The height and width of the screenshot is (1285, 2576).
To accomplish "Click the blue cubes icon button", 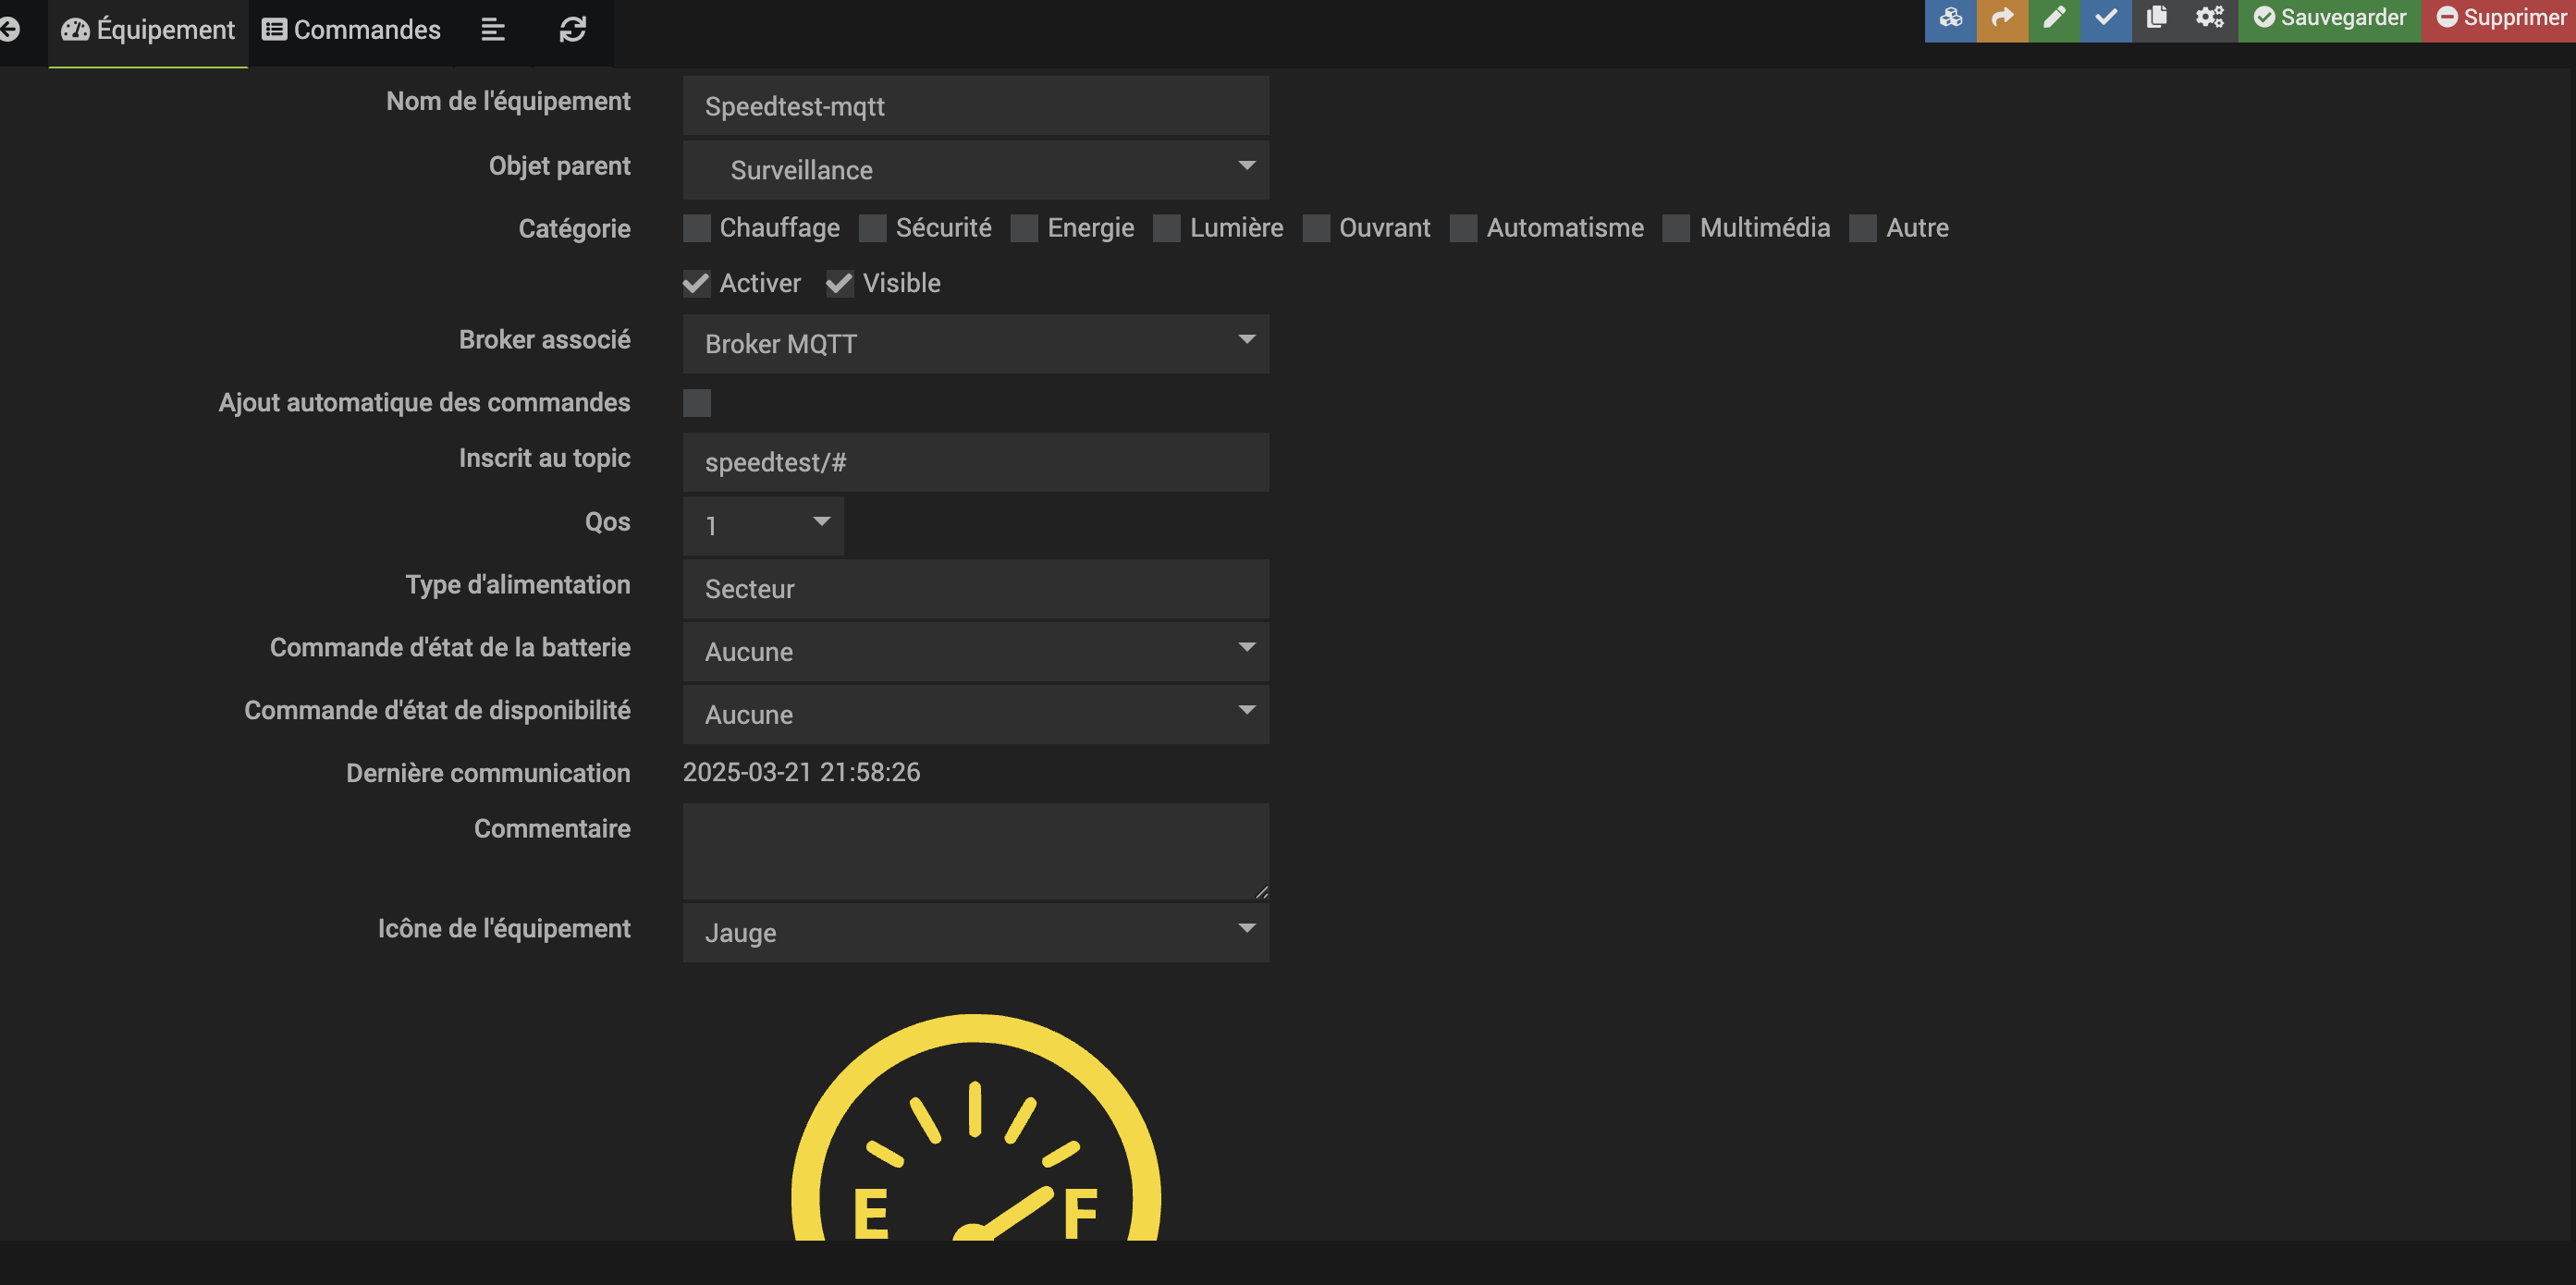I will click(x=1950, y=18).
